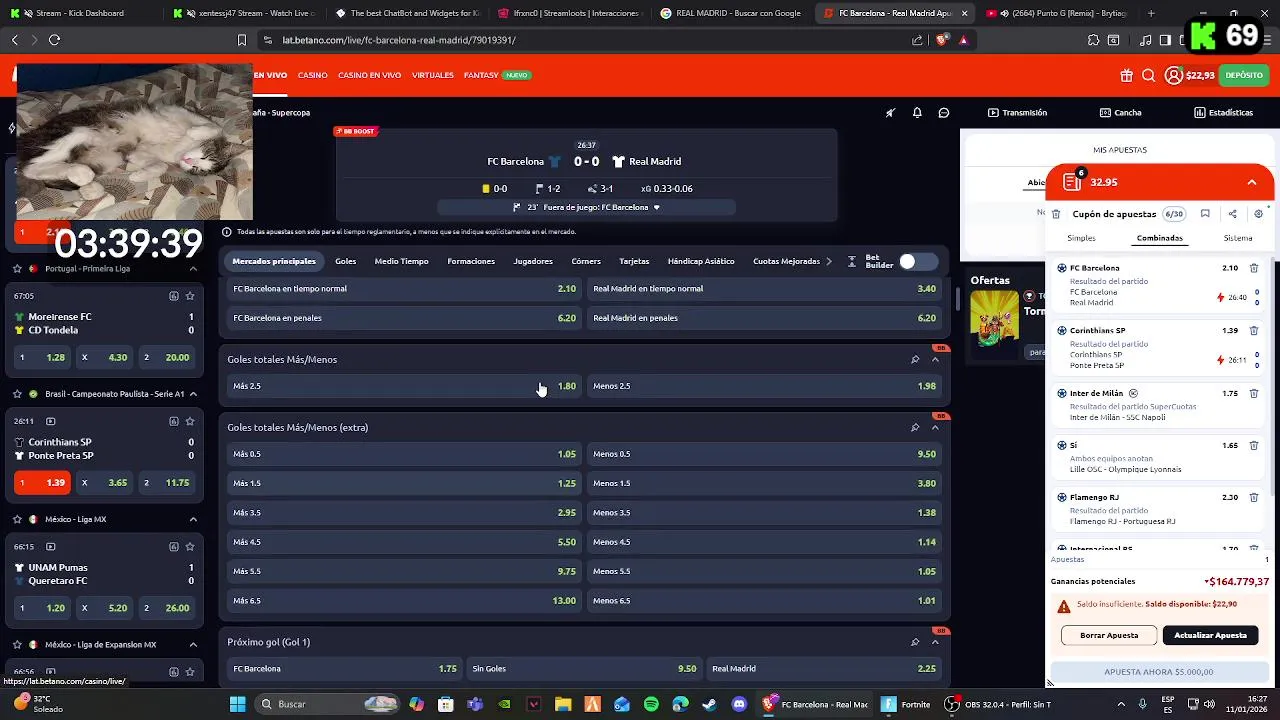Click the pin icon beside the bell
Viewport: 1280px width, 720px height.
tap(890, 113)
